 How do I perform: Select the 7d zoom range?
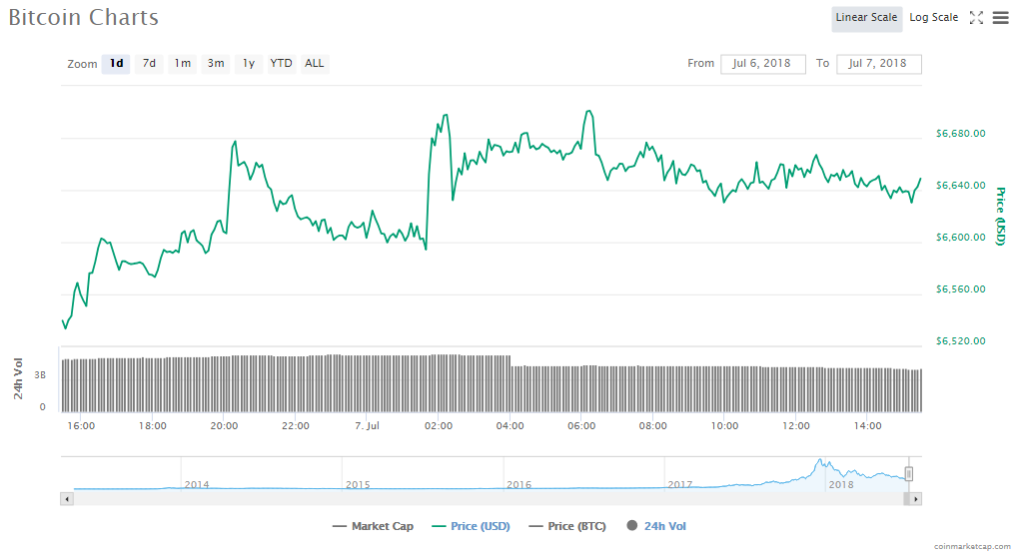tap(149, 64)
